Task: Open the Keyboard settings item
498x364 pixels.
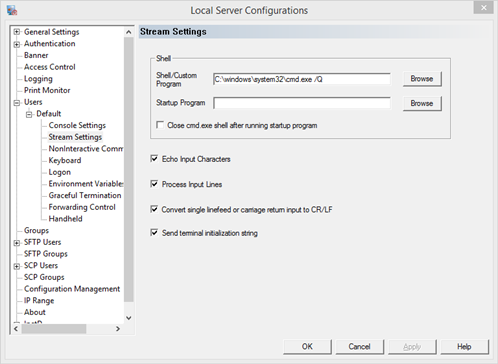Action: [65, 160]
